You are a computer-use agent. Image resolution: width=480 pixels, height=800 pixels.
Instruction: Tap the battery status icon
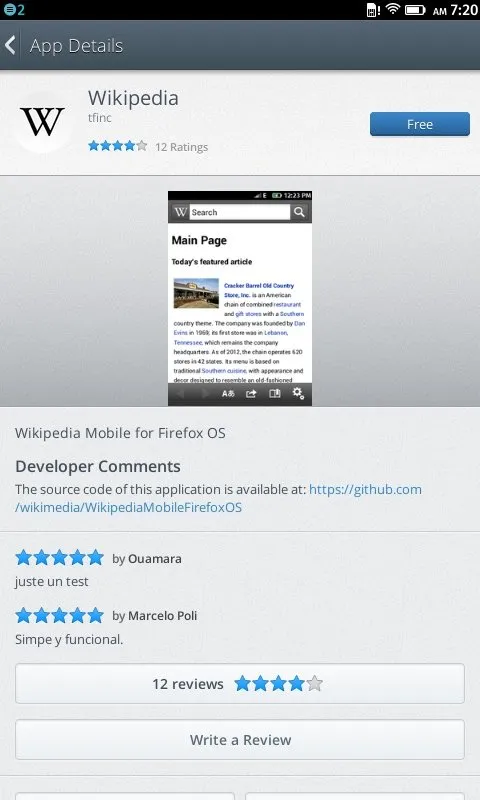[415, 10]
